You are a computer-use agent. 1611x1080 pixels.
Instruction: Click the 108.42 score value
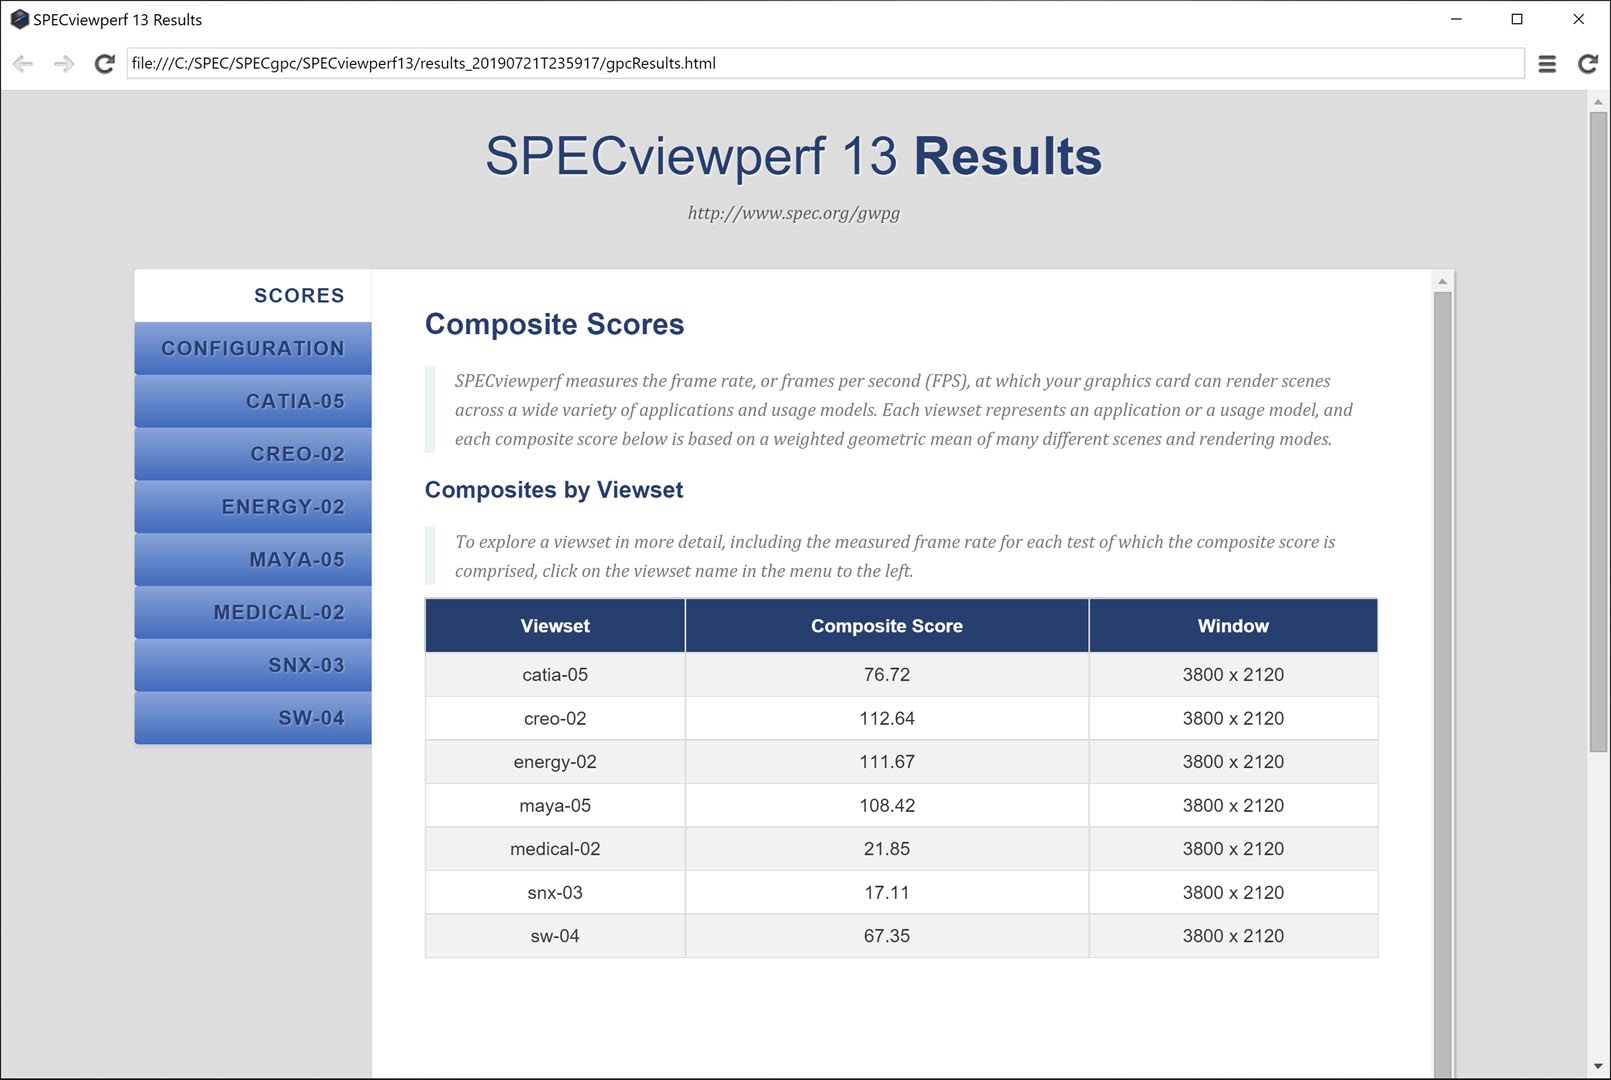(x=887, y=806)
